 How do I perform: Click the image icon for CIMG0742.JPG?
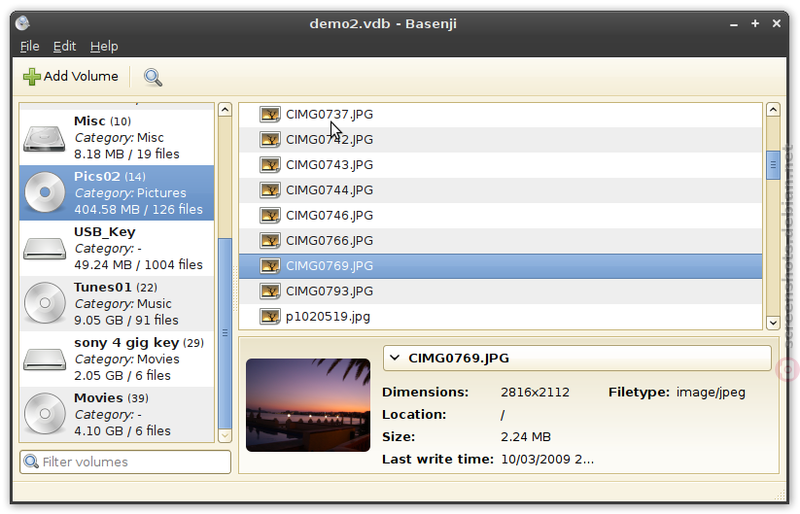(270, 139)
